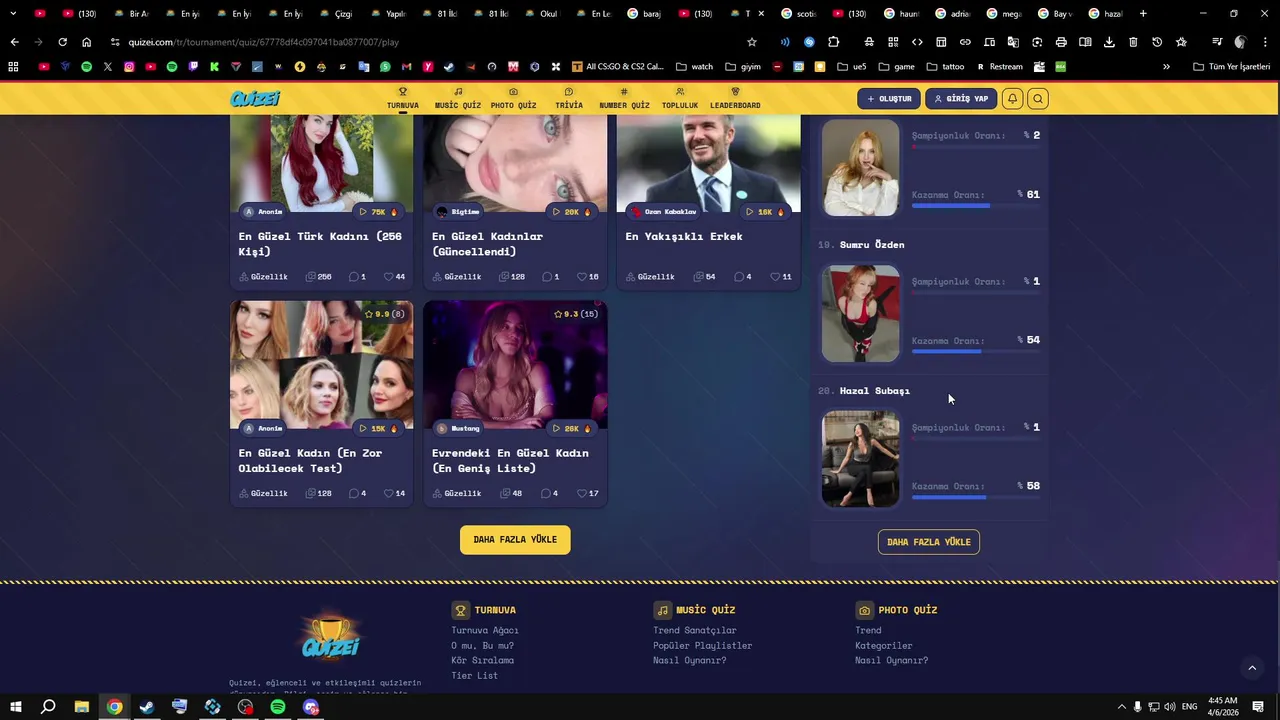
Task: Open the browser extensions puzzle icon
Action: pyautogui.click(x=833, y=42)
